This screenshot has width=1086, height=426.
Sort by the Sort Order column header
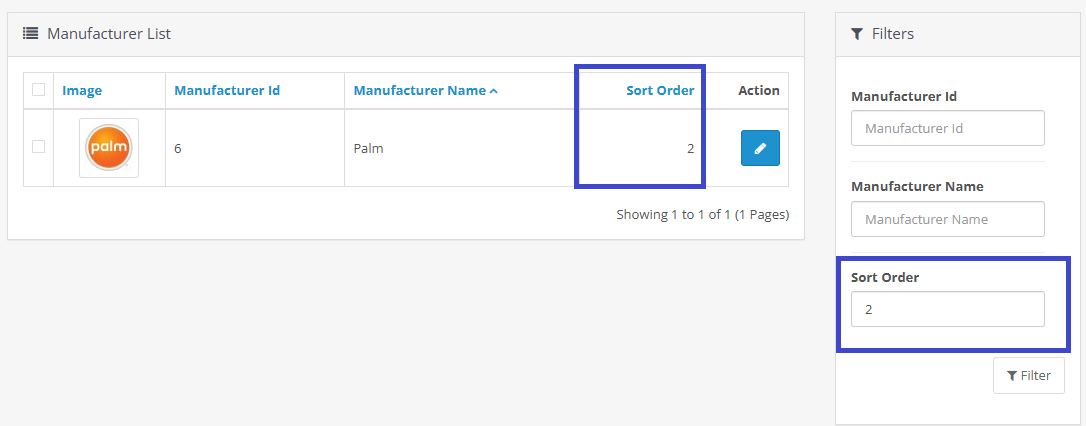coord(660,91)
